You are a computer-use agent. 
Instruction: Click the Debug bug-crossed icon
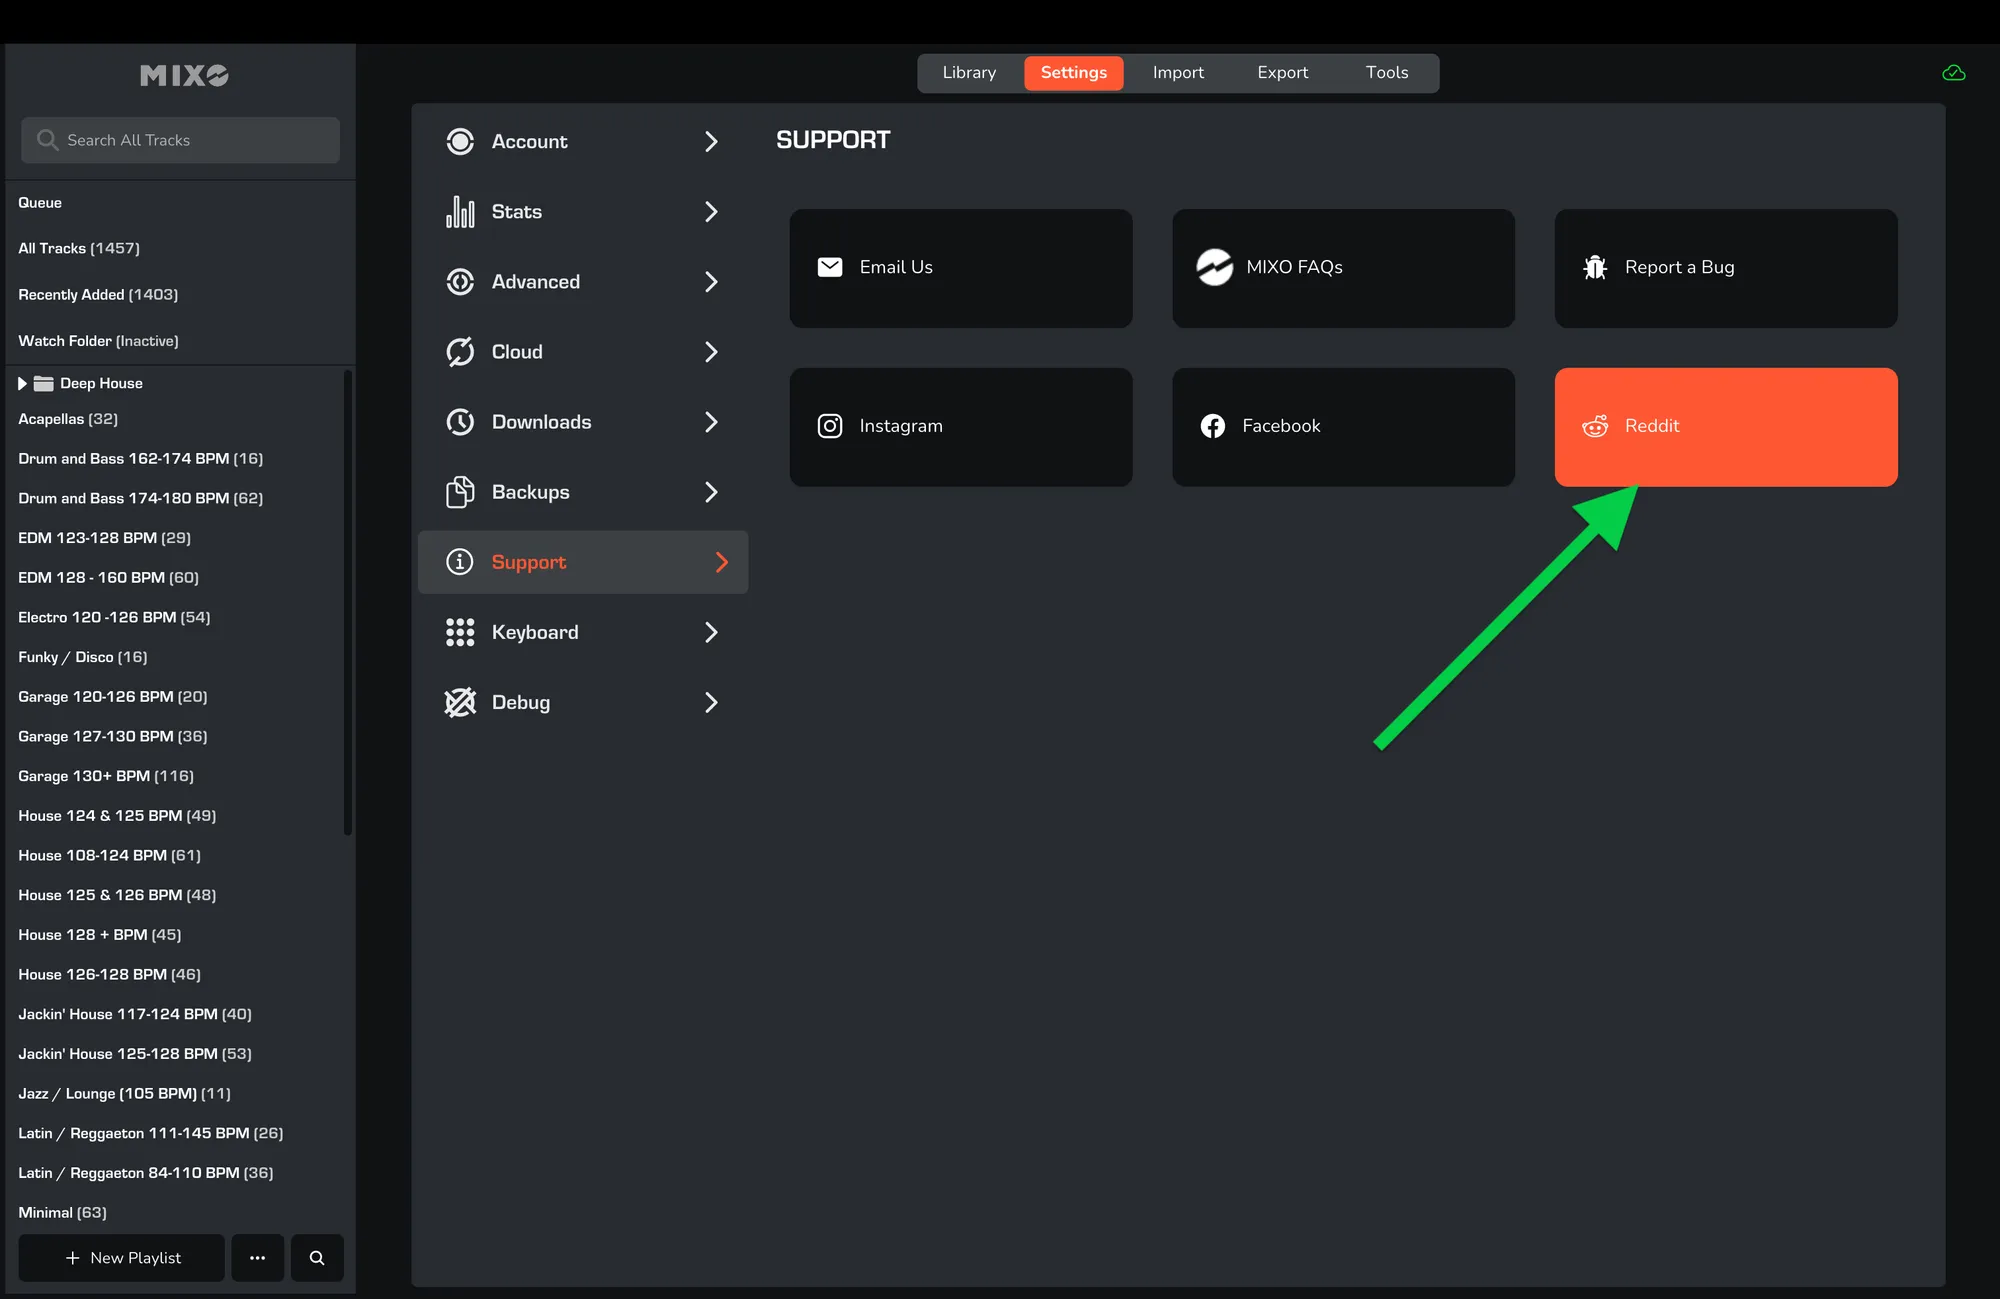click(x=460, y=703)
